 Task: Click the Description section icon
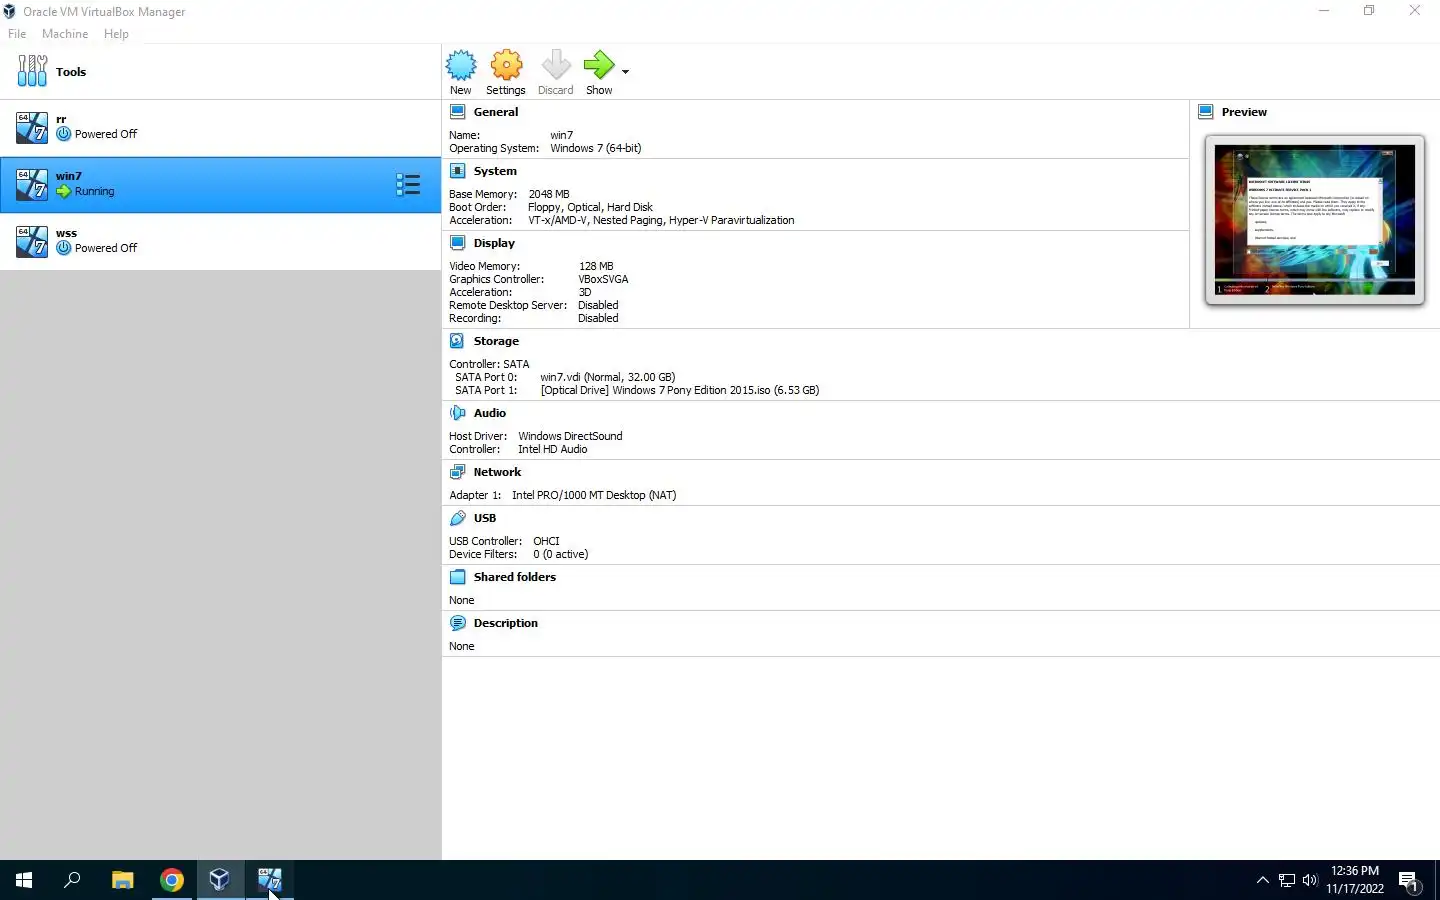[x=458, y=623]
